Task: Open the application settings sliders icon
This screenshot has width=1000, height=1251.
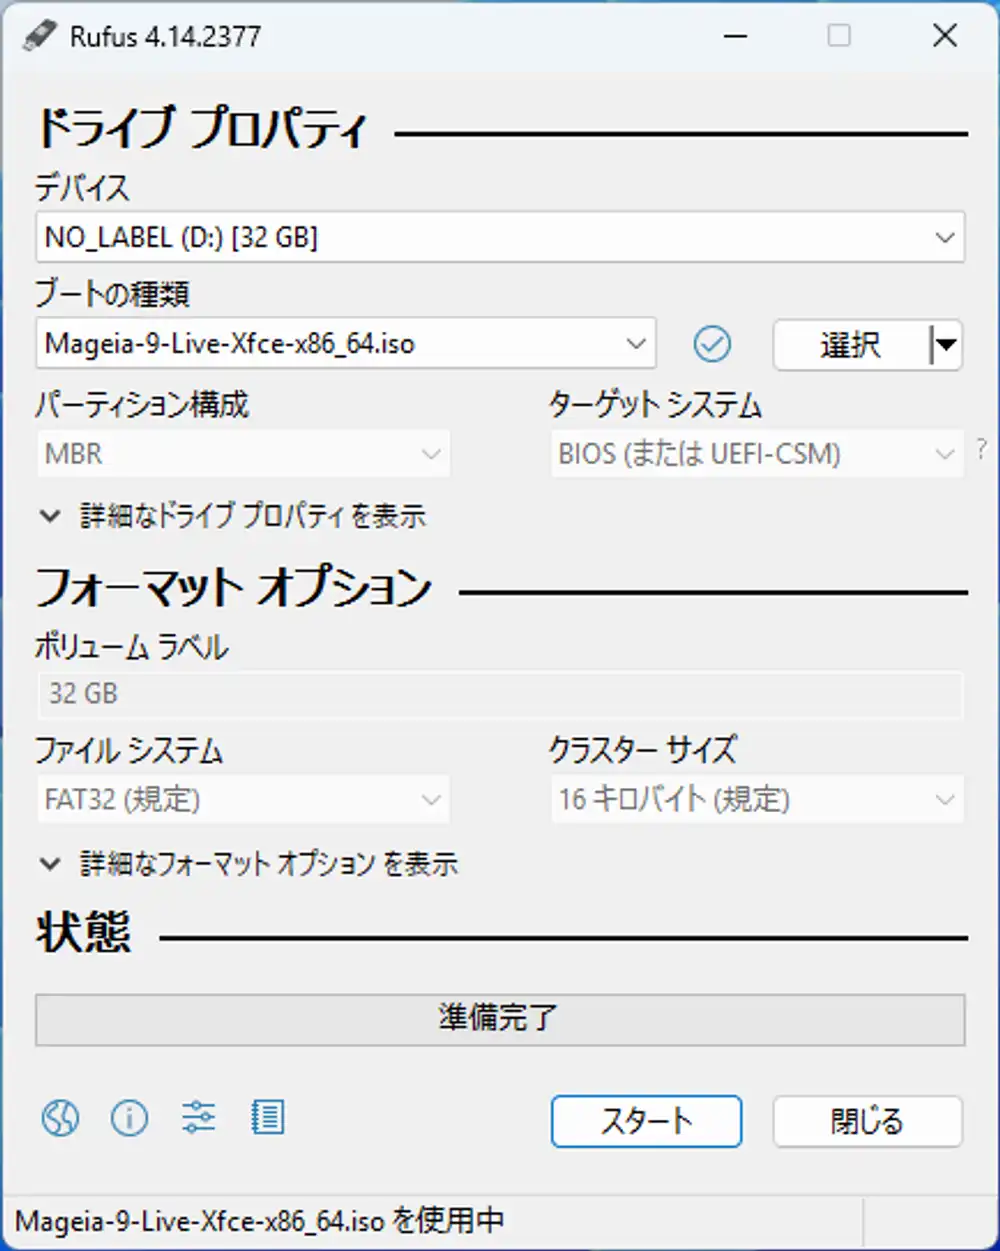Action: pos(198,1117)
